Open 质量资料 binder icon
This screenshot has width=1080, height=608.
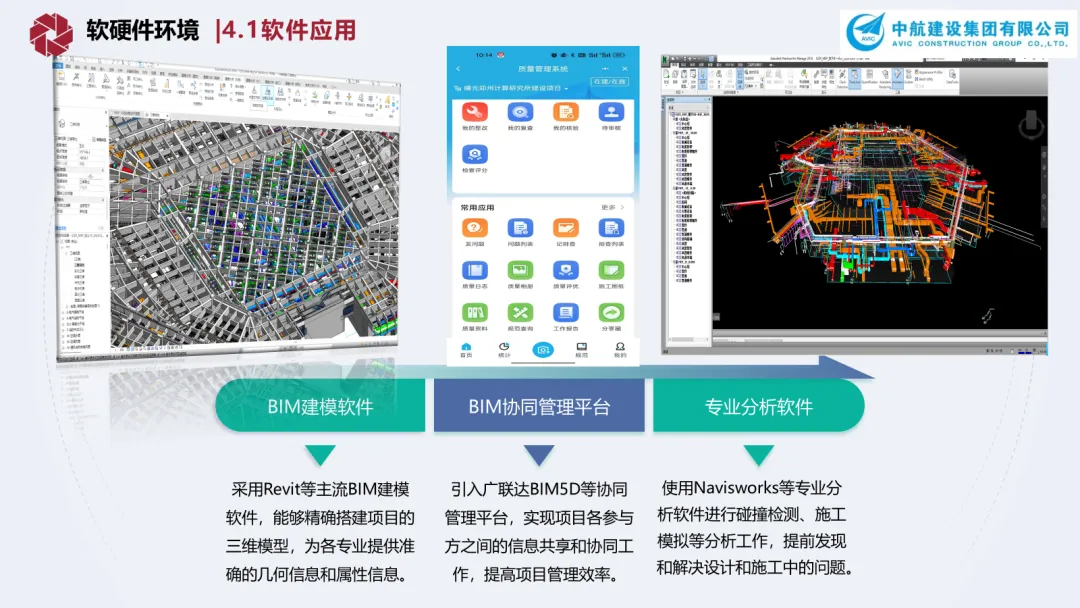pyautogui.click(x=475, y=313)
